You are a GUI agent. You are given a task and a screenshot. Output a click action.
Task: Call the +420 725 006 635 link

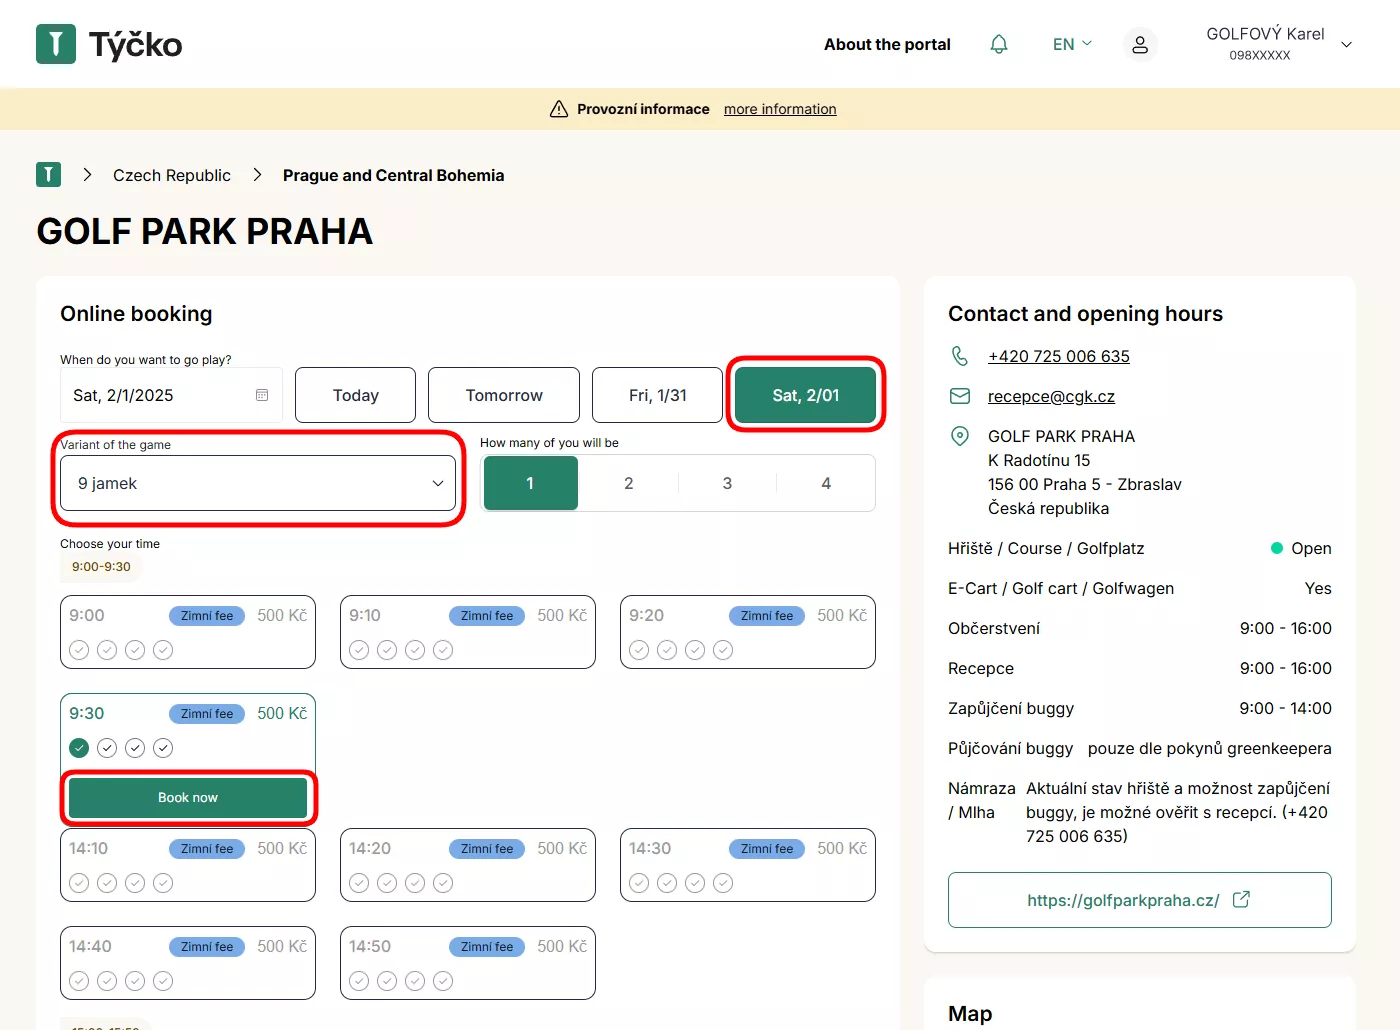coord(1059,356)
